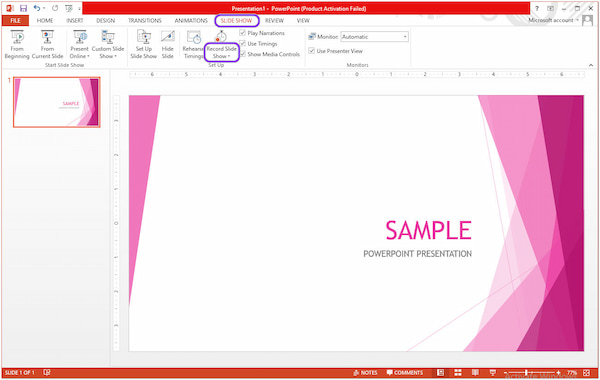Click the POWERPOINT PRESENTATION subtitle

[x=417, y=254]
